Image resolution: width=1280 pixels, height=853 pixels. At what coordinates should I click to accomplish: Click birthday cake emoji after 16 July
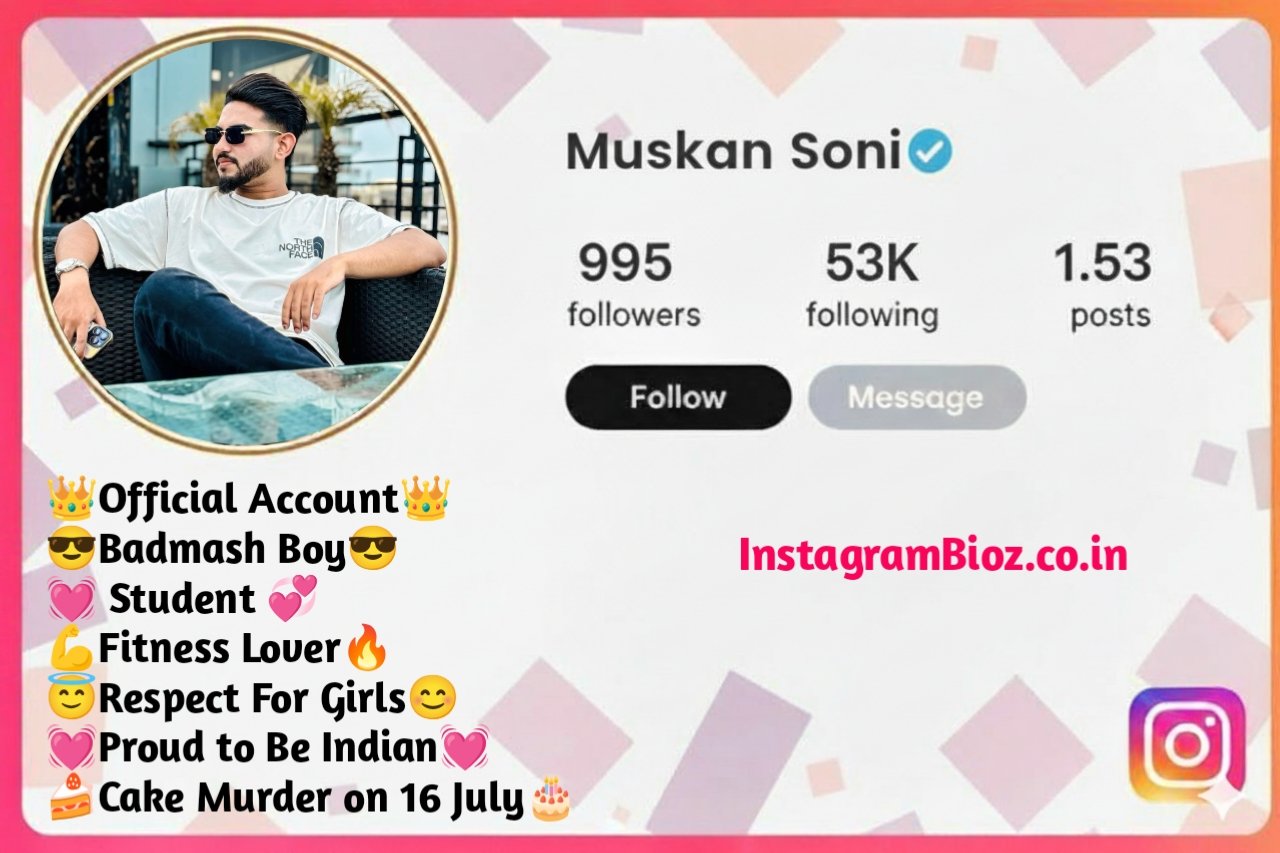point(550,798)
